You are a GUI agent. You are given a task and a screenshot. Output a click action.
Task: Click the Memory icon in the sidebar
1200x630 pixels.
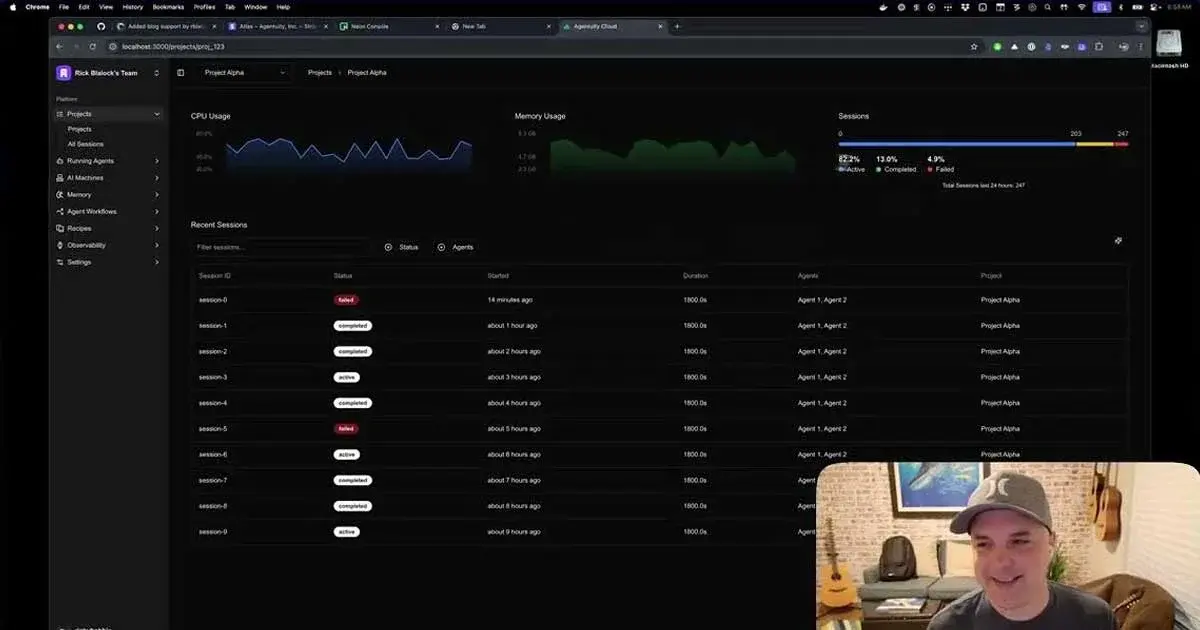(62, 194)
